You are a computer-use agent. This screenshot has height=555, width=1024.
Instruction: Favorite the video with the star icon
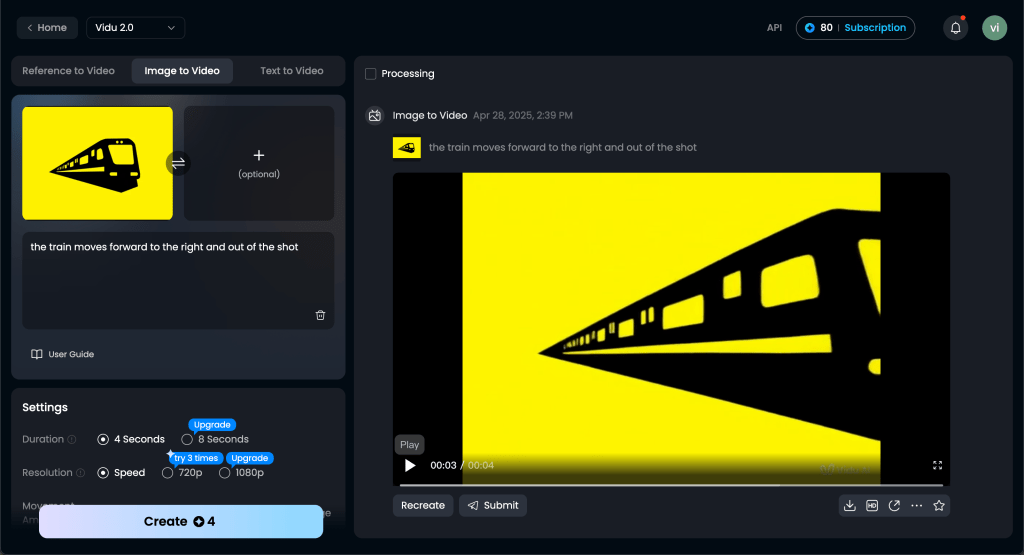click(939, 506)
